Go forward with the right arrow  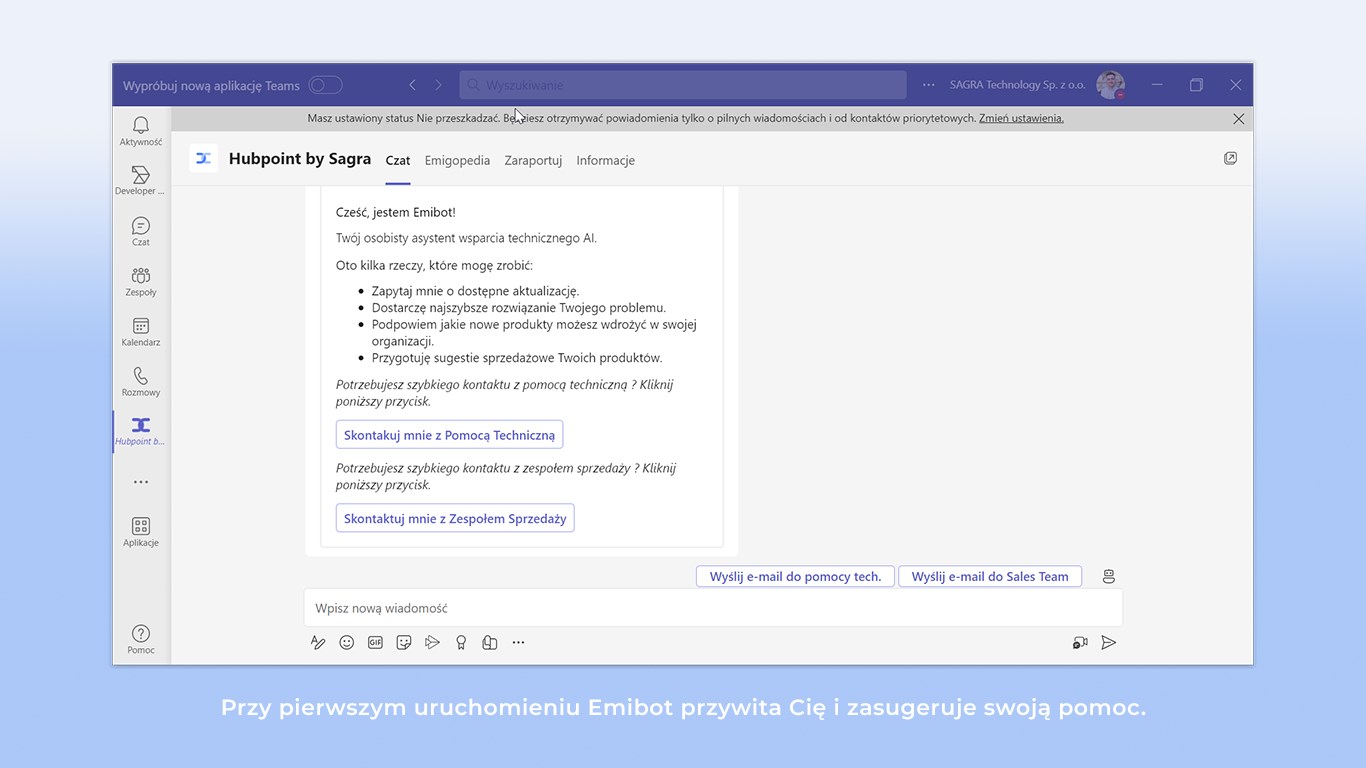pyautogui.click(x=439, y=85)
